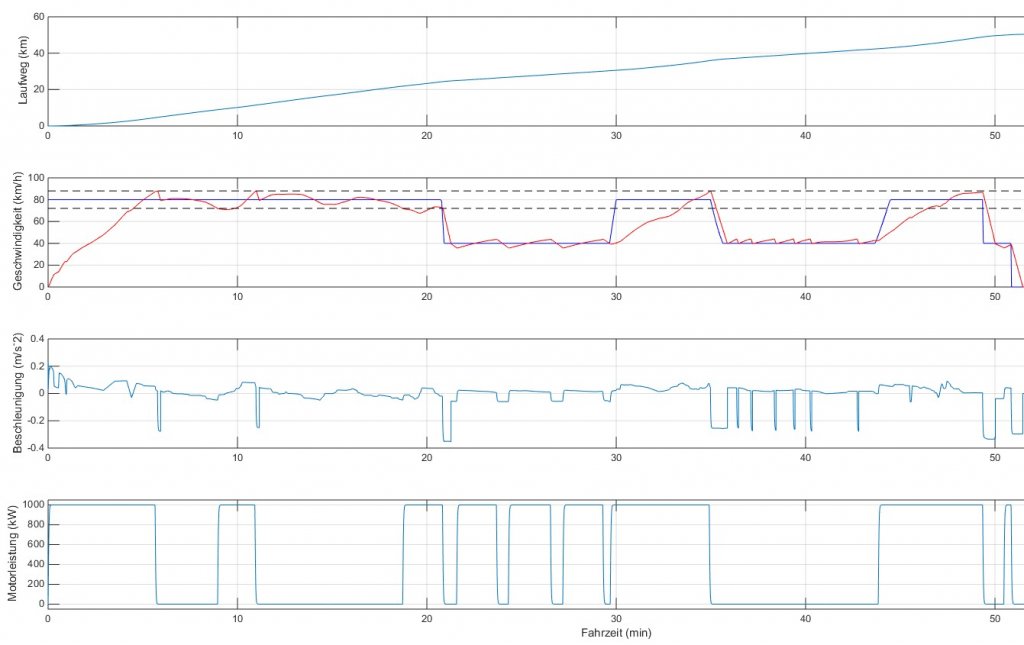The image size is (1024, 645).
Task: Click the '60' tick on Laufweg axis
Action: [x=36, y=17]
